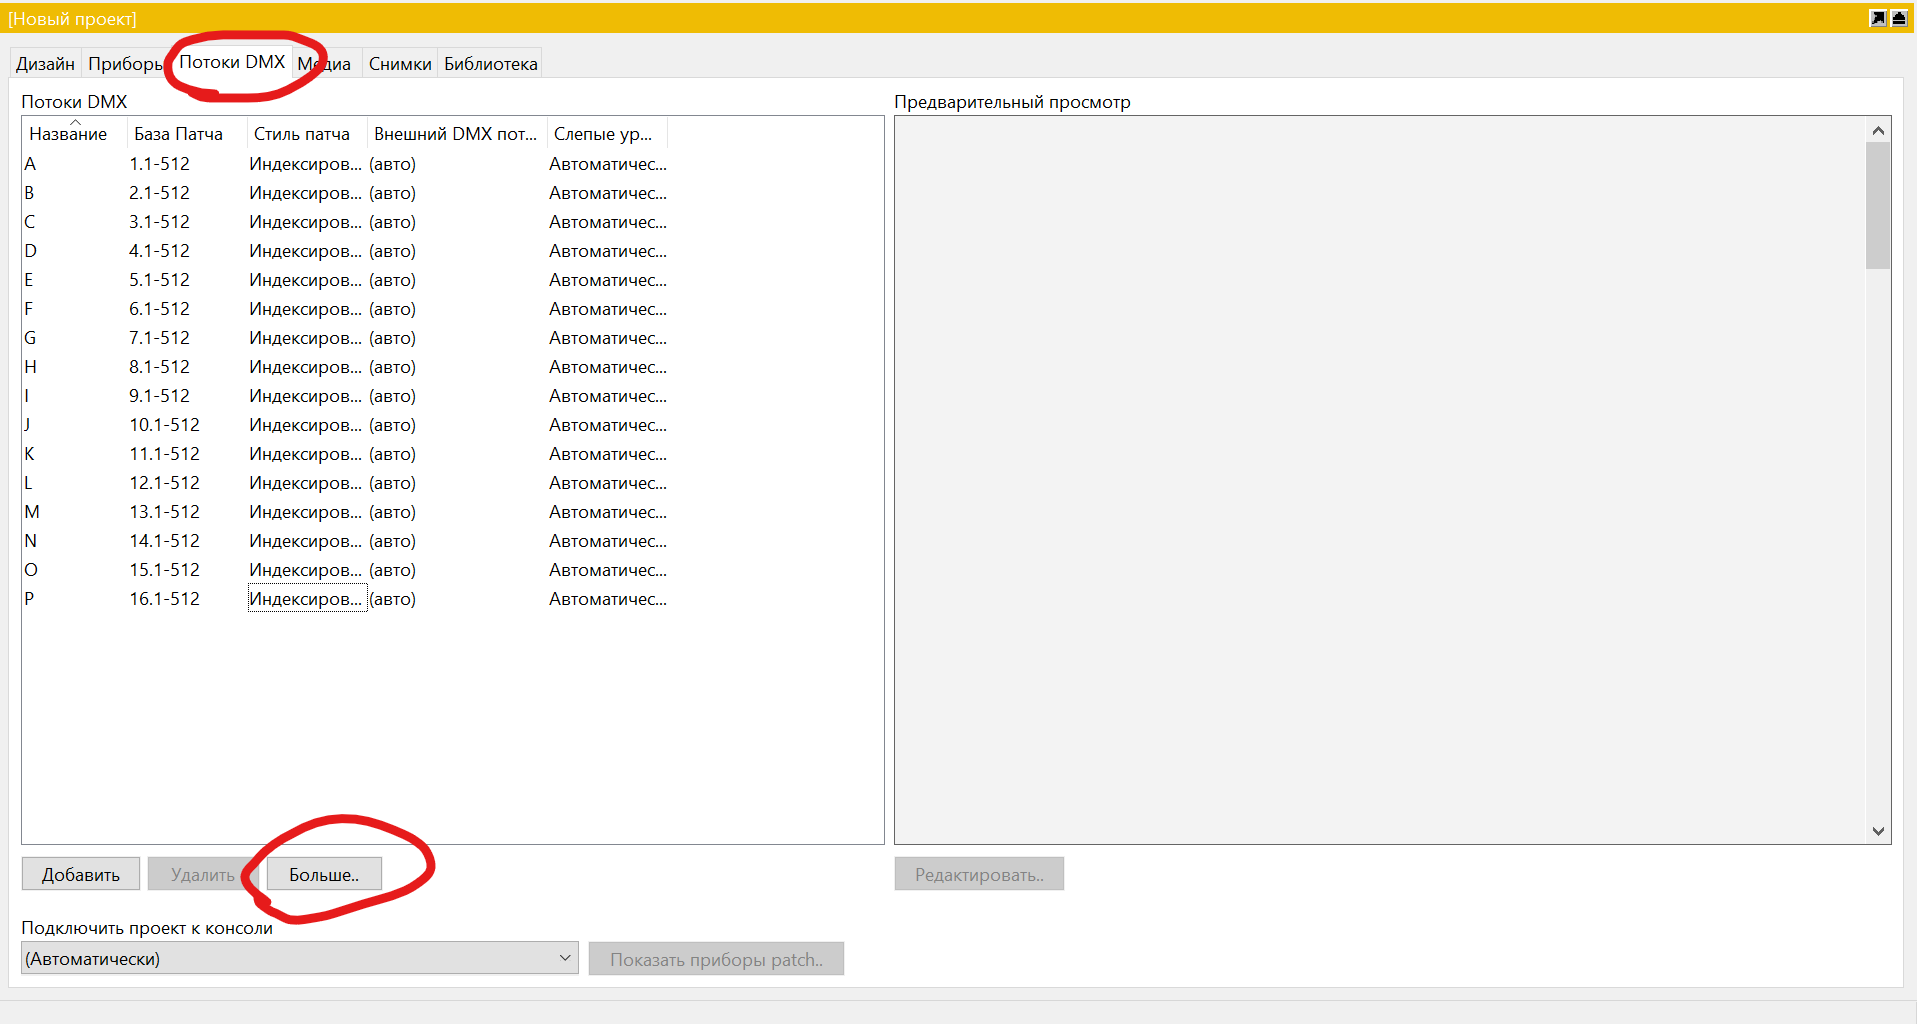
Task: Click the Добавить button
Action: (x=81, y=875)
